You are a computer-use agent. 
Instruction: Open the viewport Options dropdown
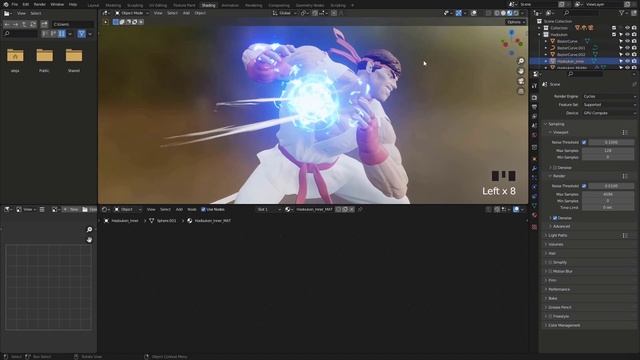[x=516, y=22]
